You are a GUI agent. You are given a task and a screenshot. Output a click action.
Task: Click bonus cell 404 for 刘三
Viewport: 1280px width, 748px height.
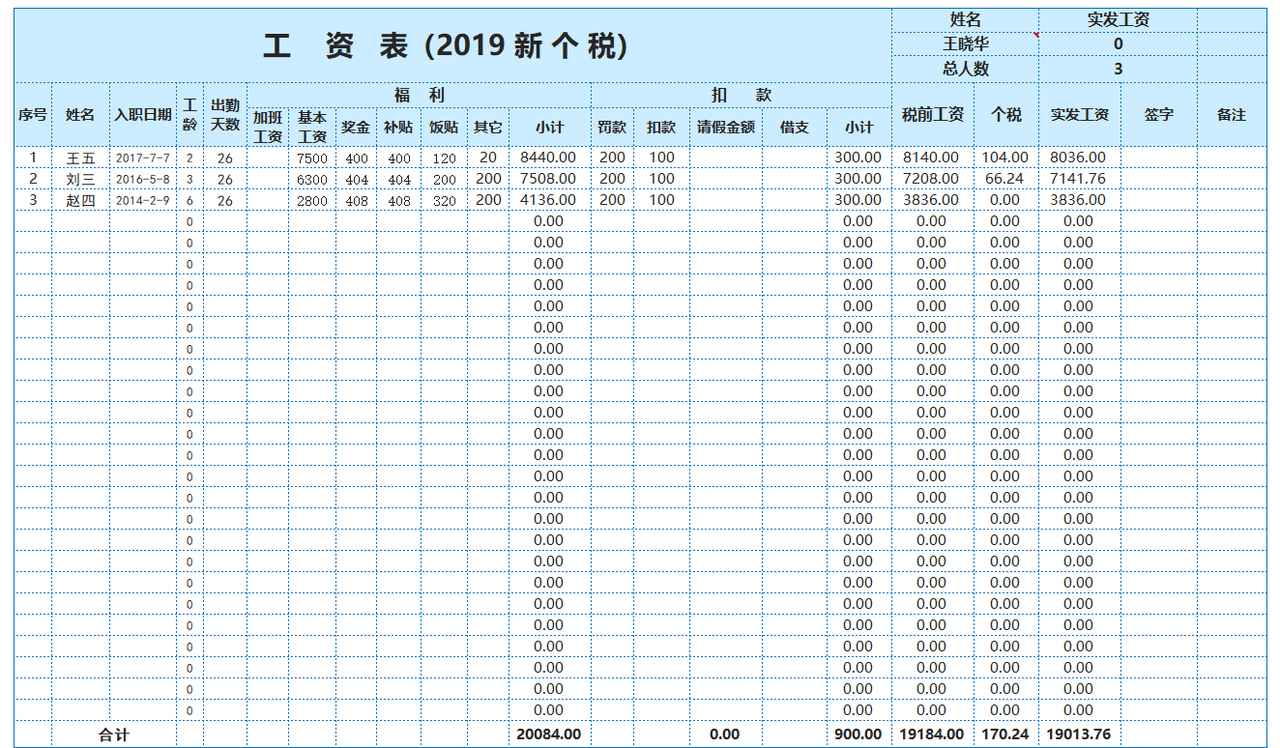coord(356,179)
